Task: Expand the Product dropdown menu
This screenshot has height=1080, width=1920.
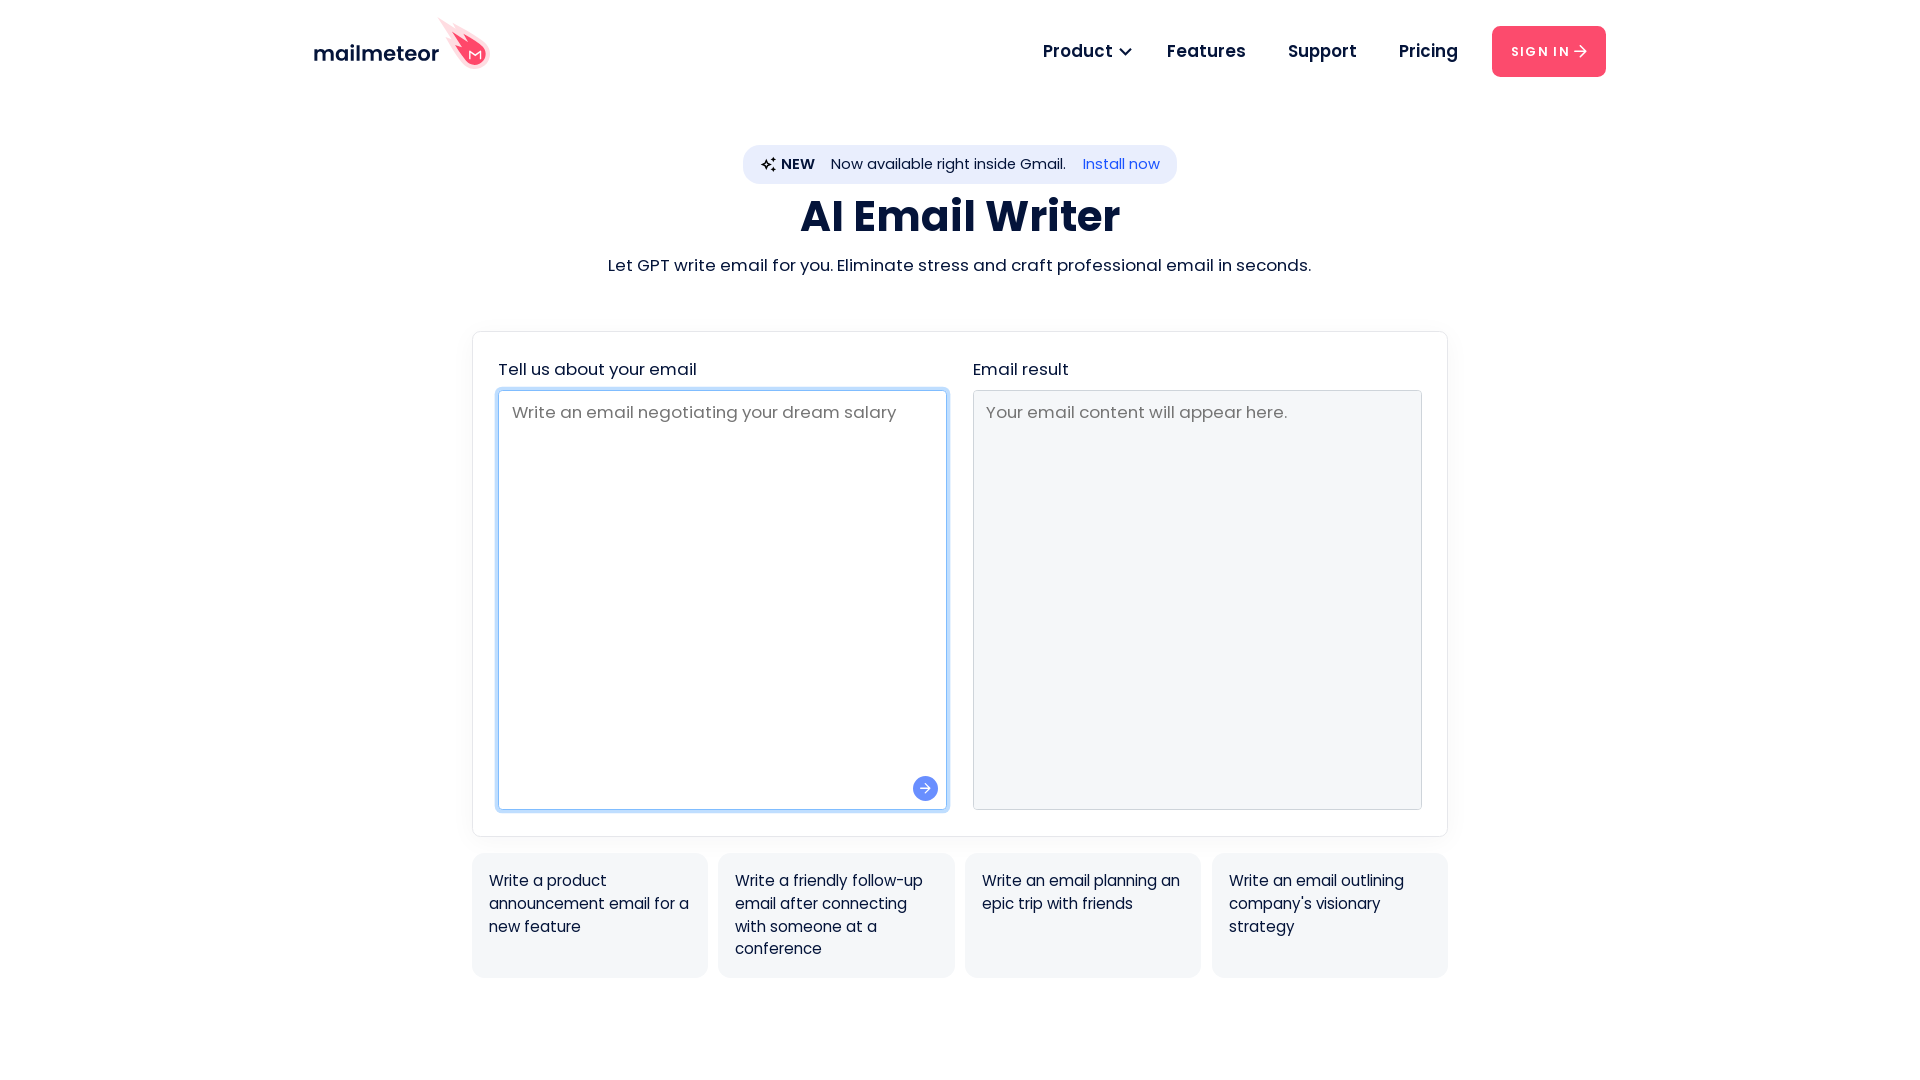Action: tap(1085, 50)
